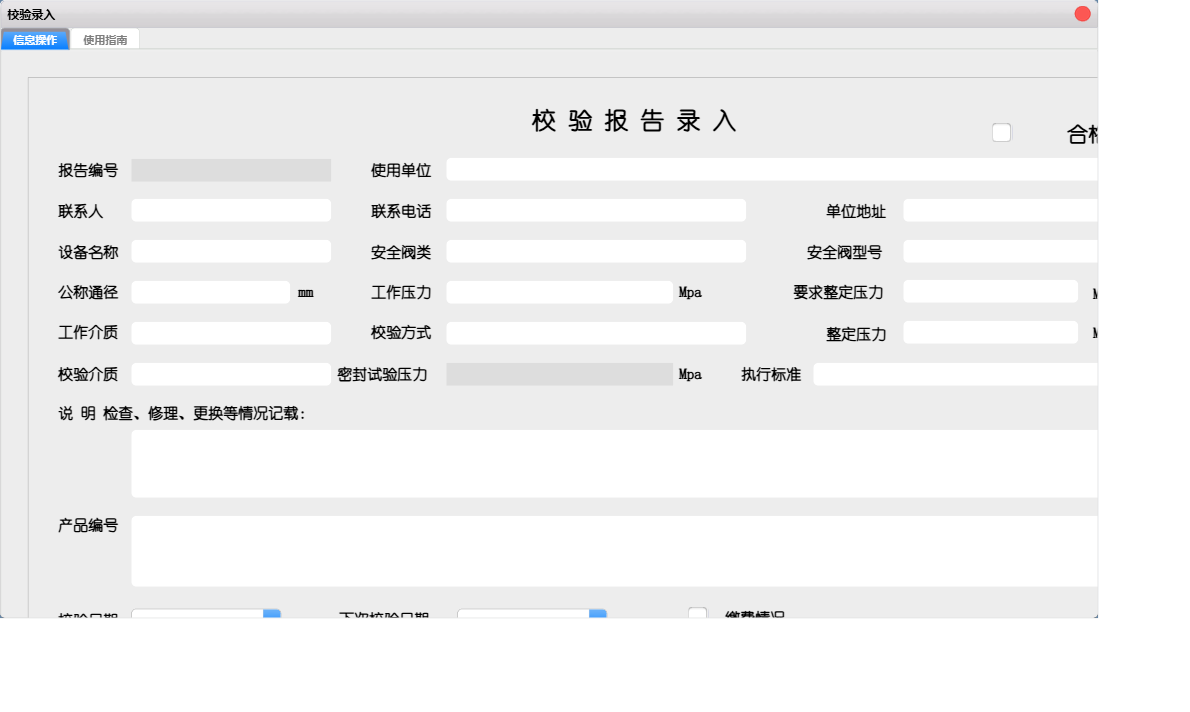Select the 信息操作 tab

35,39
